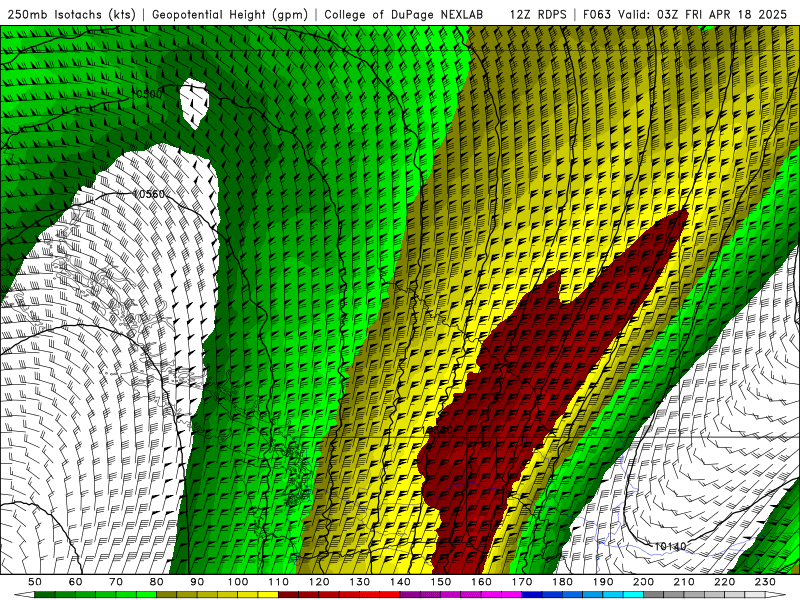
Task: Pick the dark red legend swatch below 120
Action: coord(309,595)
